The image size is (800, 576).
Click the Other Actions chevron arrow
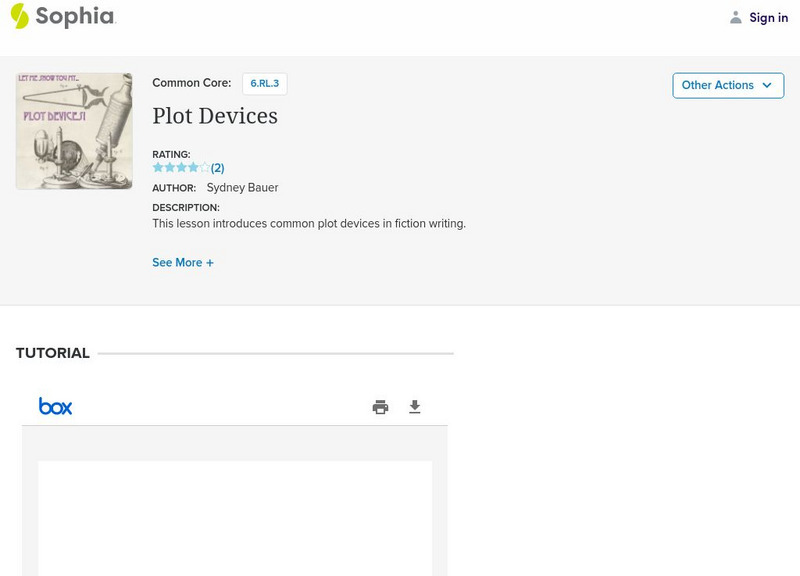(x=767, y=85)
